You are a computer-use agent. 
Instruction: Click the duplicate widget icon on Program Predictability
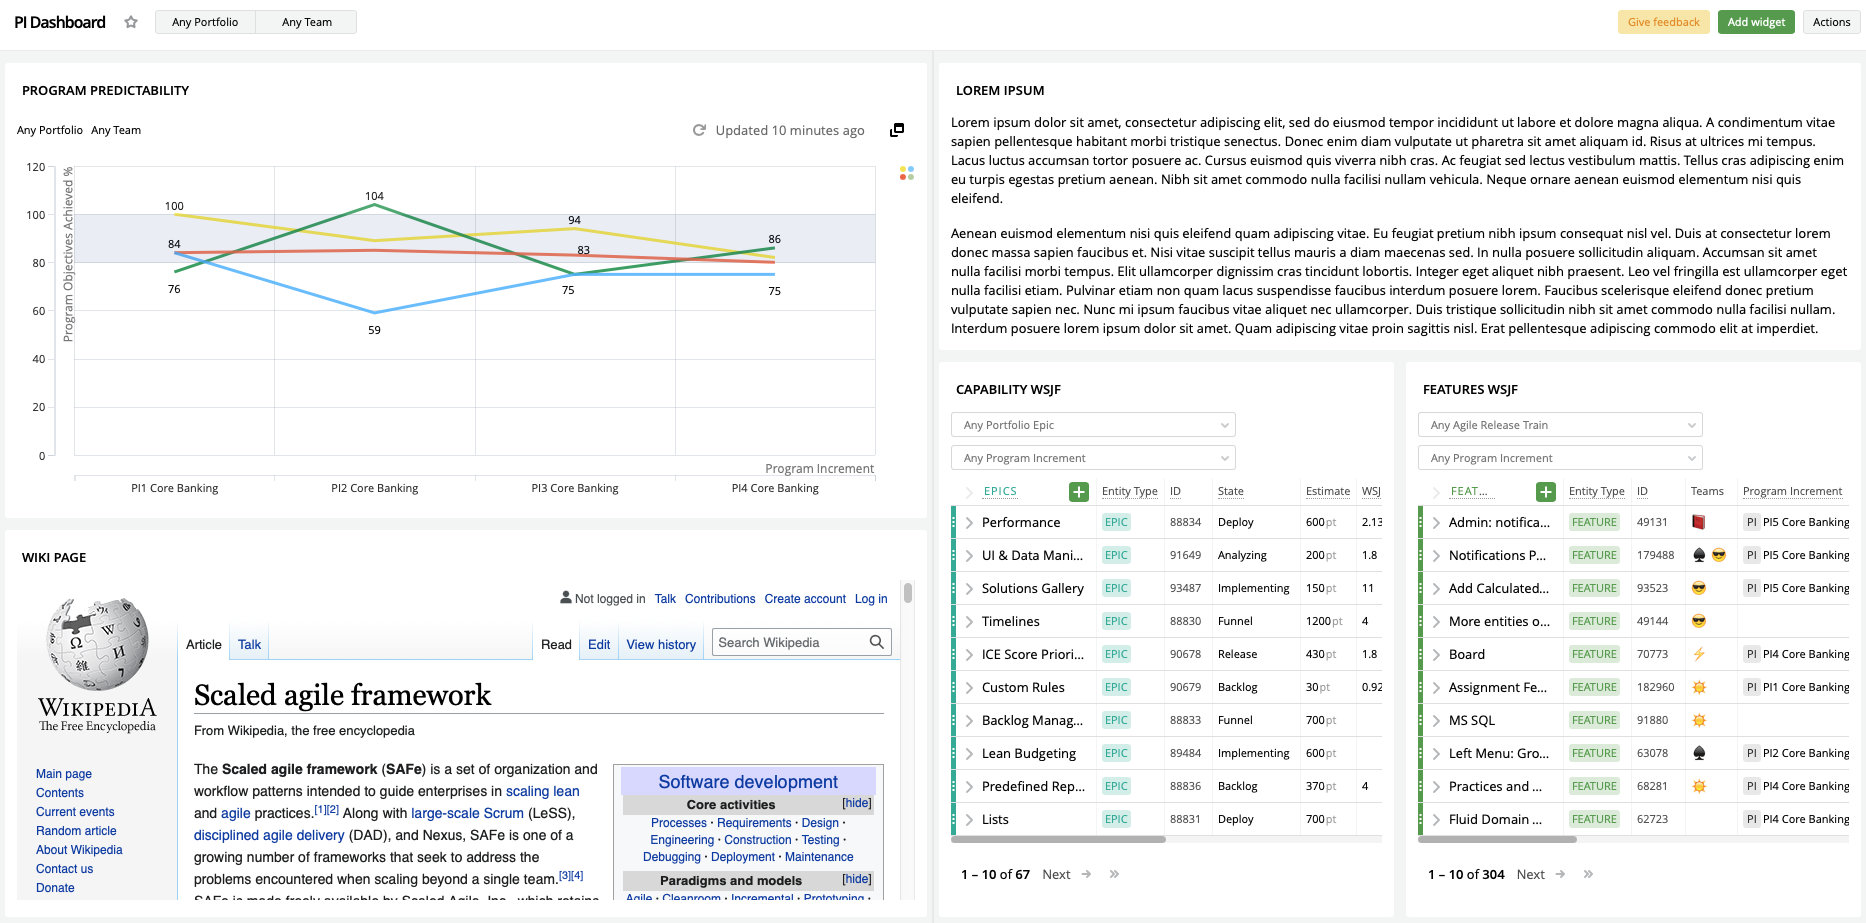click(896, 130)
